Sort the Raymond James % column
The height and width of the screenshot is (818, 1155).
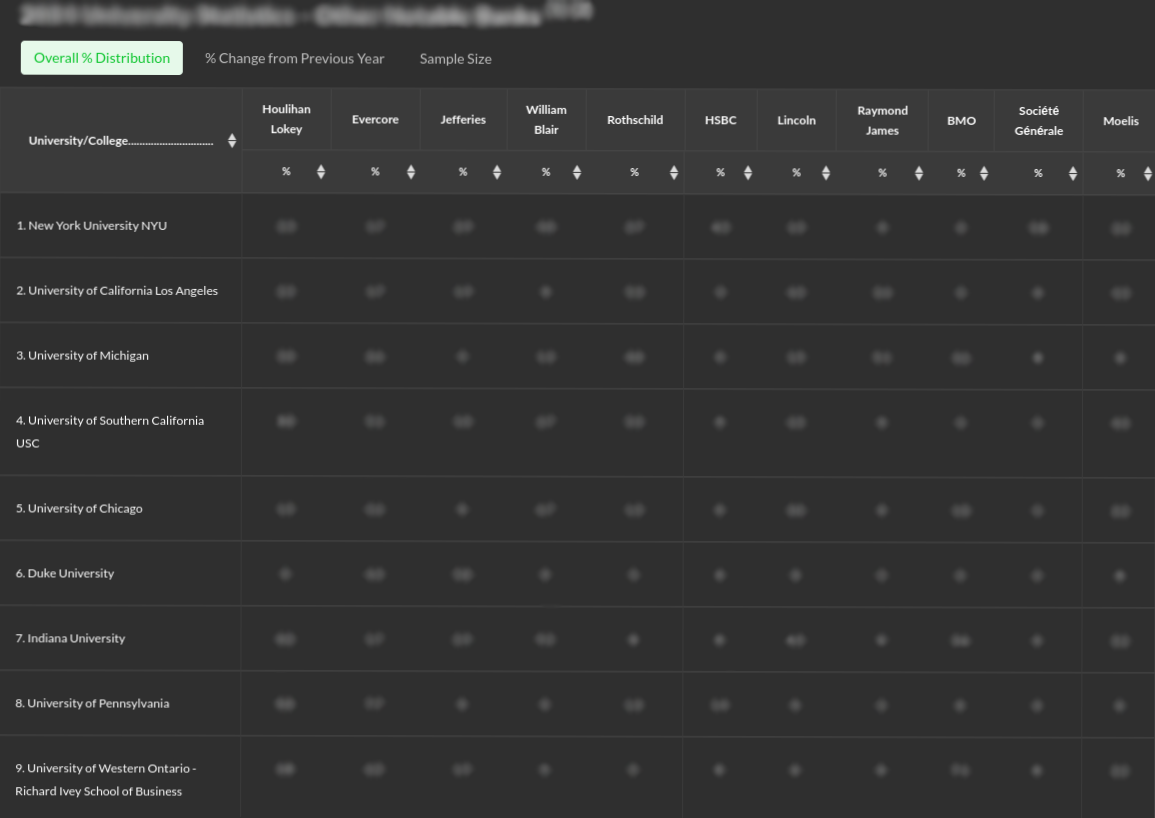[919, 172]
